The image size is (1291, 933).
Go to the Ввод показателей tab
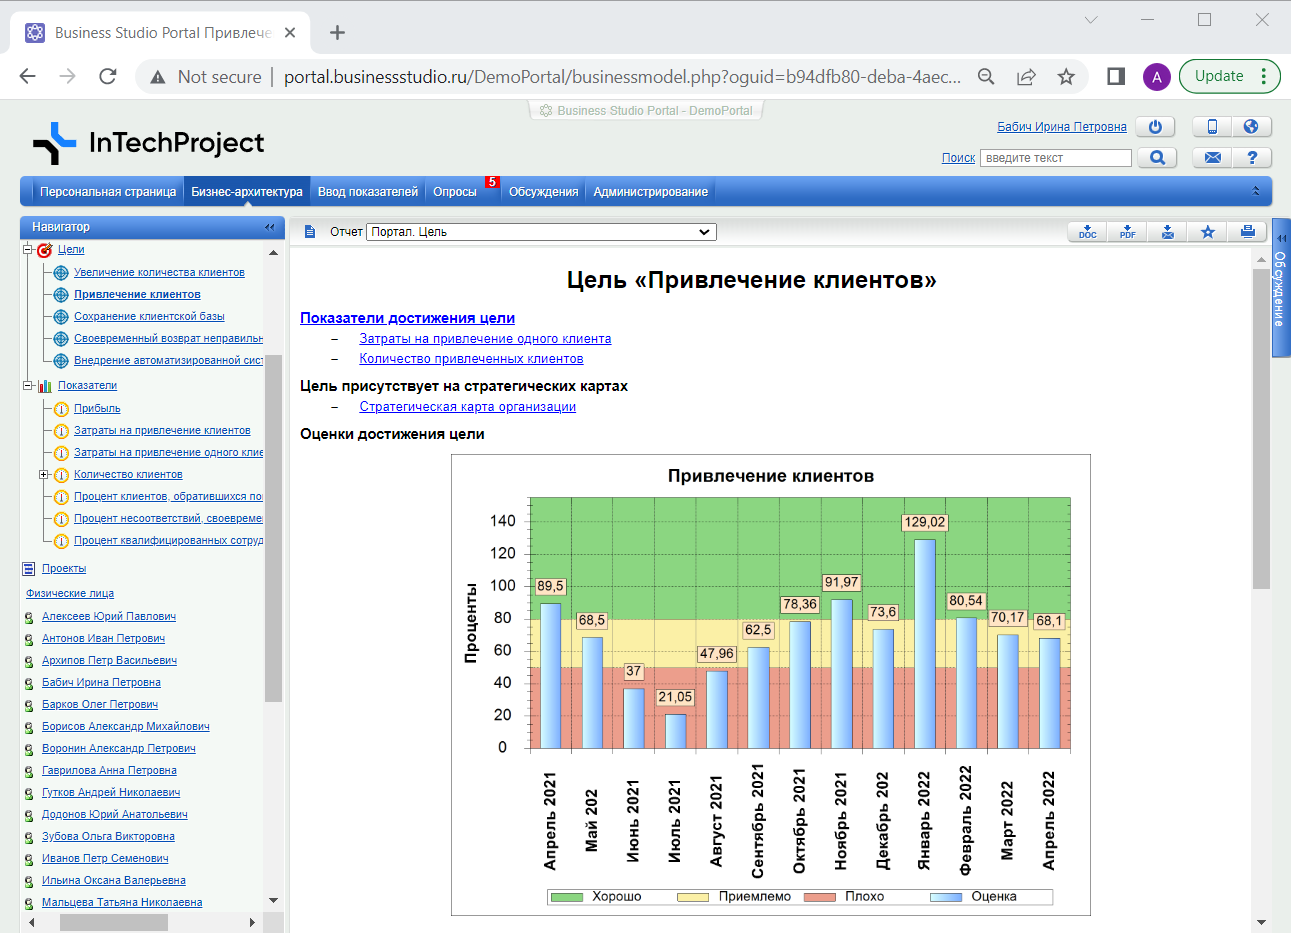[367, 192]
